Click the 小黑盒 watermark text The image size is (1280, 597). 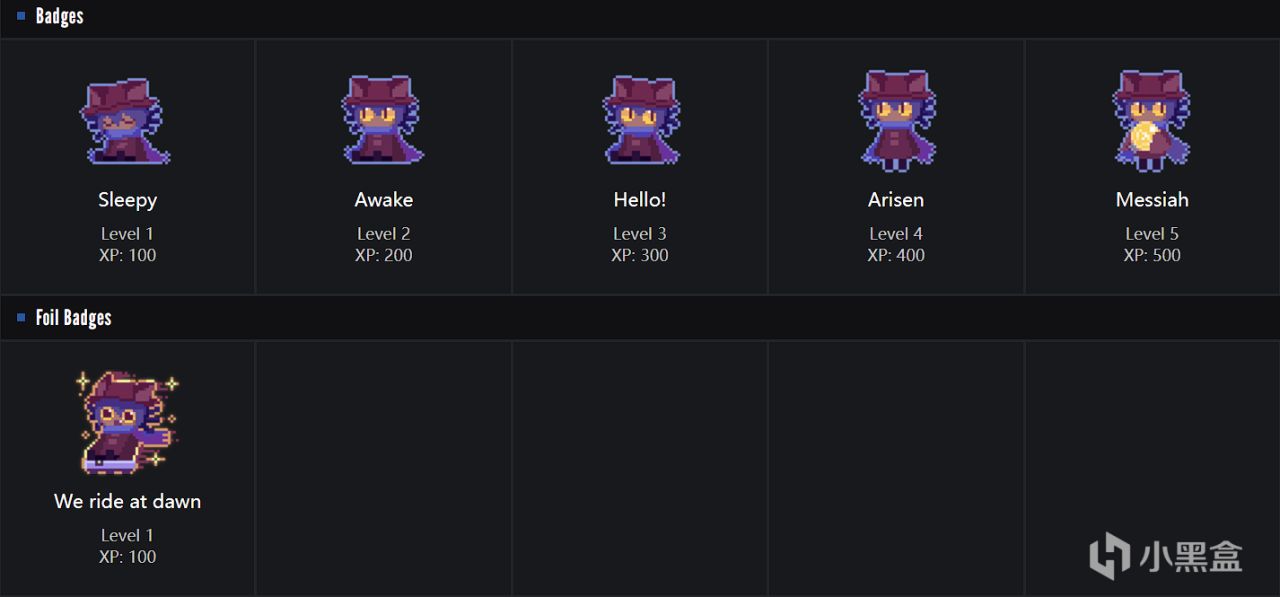[x=1190, y=556]
